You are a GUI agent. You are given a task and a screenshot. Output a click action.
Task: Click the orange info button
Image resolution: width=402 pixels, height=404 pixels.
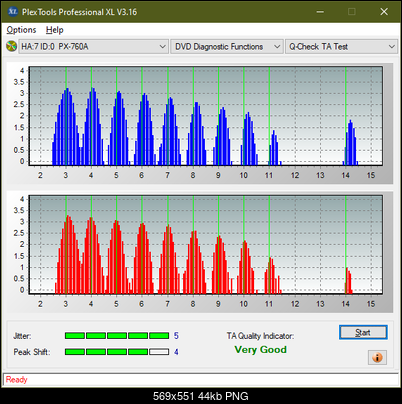point(377,358)
